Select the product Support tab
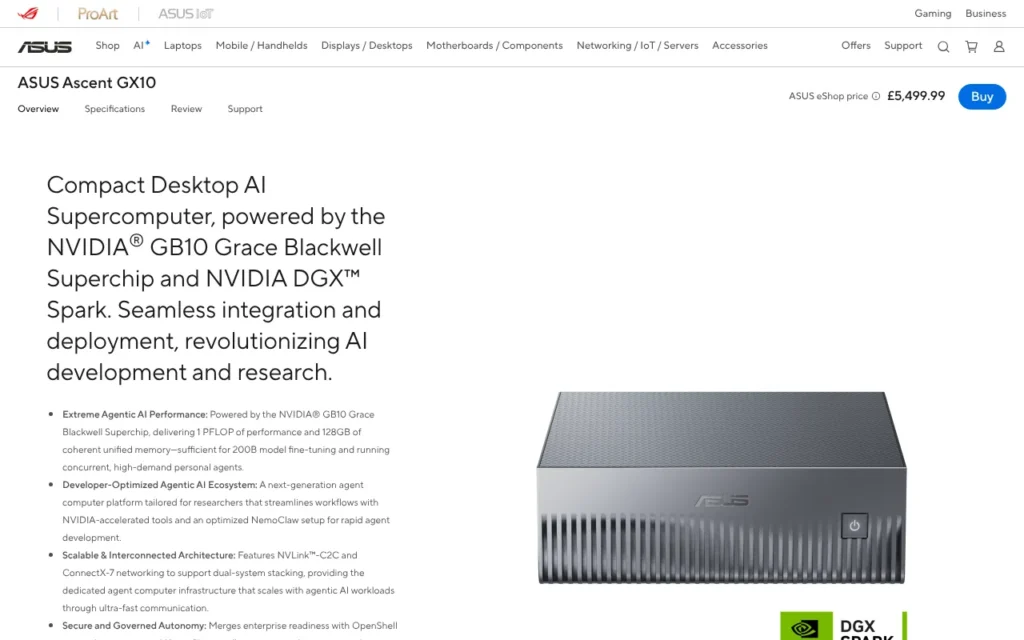The image size is (1024, 640). [245, 109]
